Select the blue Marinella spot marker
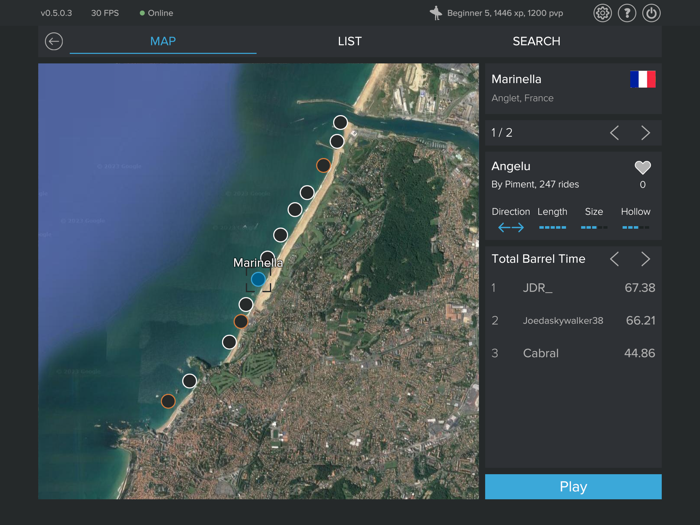The height and width of the screenshot is (525, 700). tap(258, 279)
